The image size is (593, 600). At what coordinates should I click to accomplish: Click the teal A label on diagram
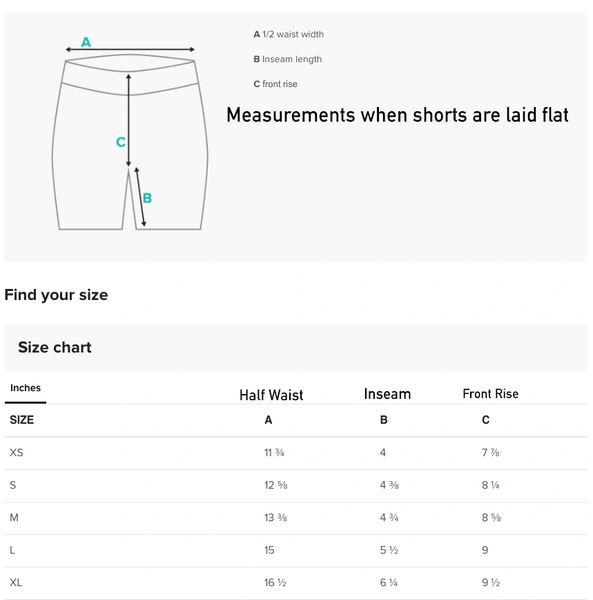[86, 42]
